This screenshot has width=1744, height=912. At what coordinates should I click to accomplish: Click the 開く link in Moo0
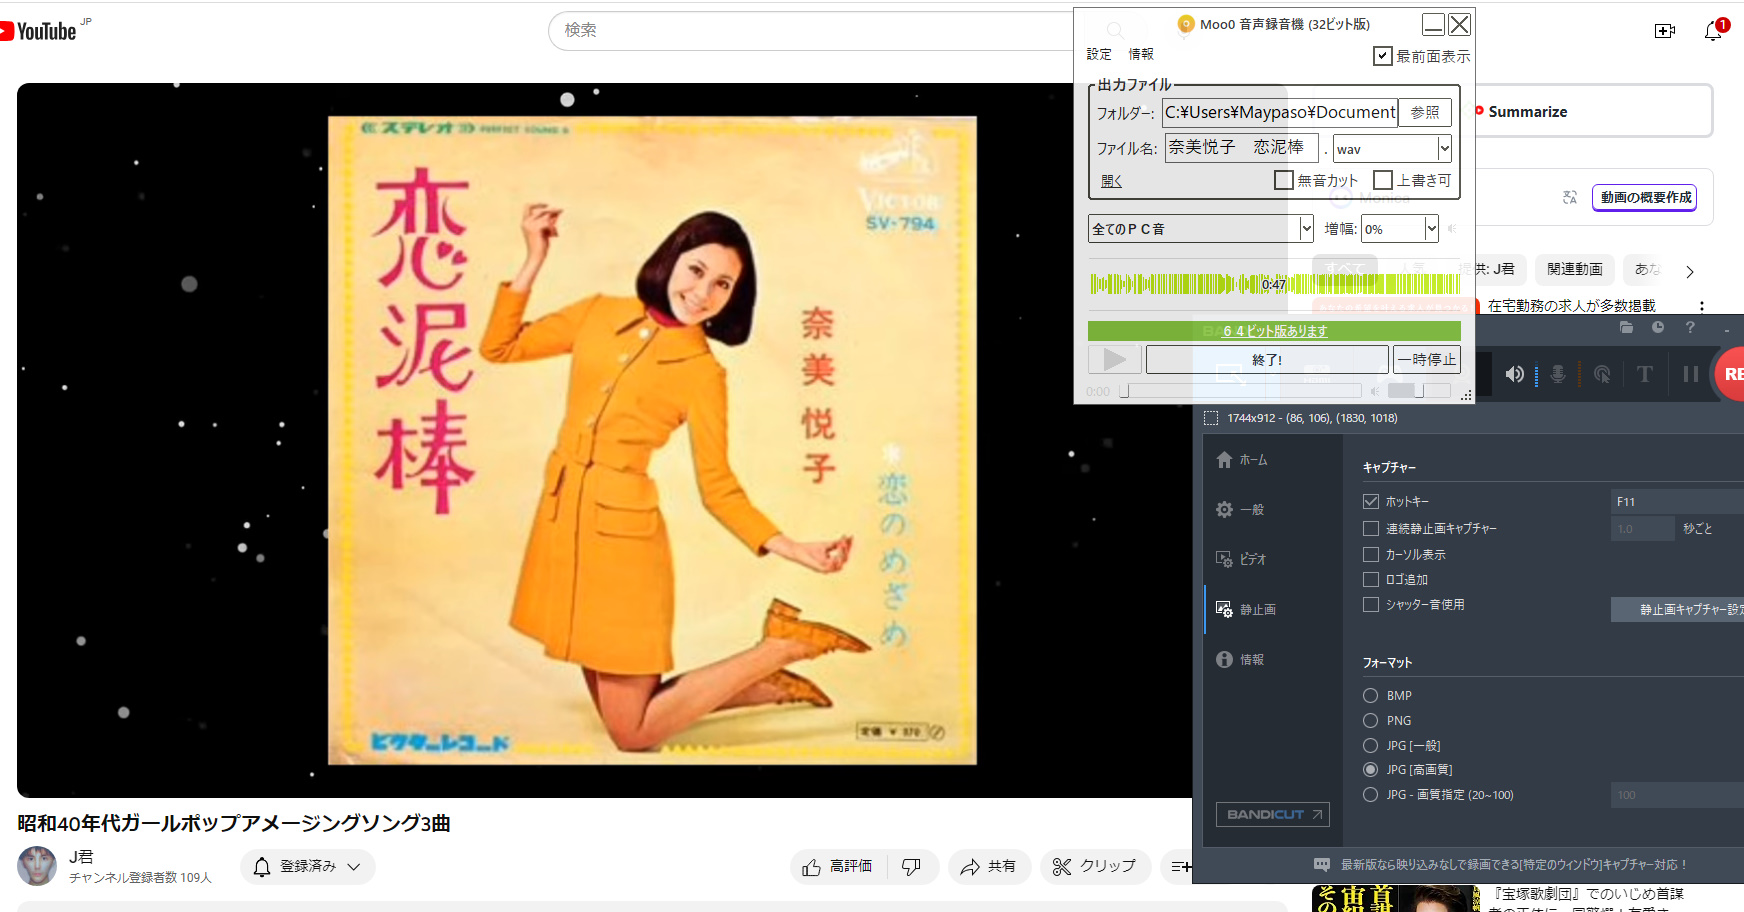coord(1111,181)
